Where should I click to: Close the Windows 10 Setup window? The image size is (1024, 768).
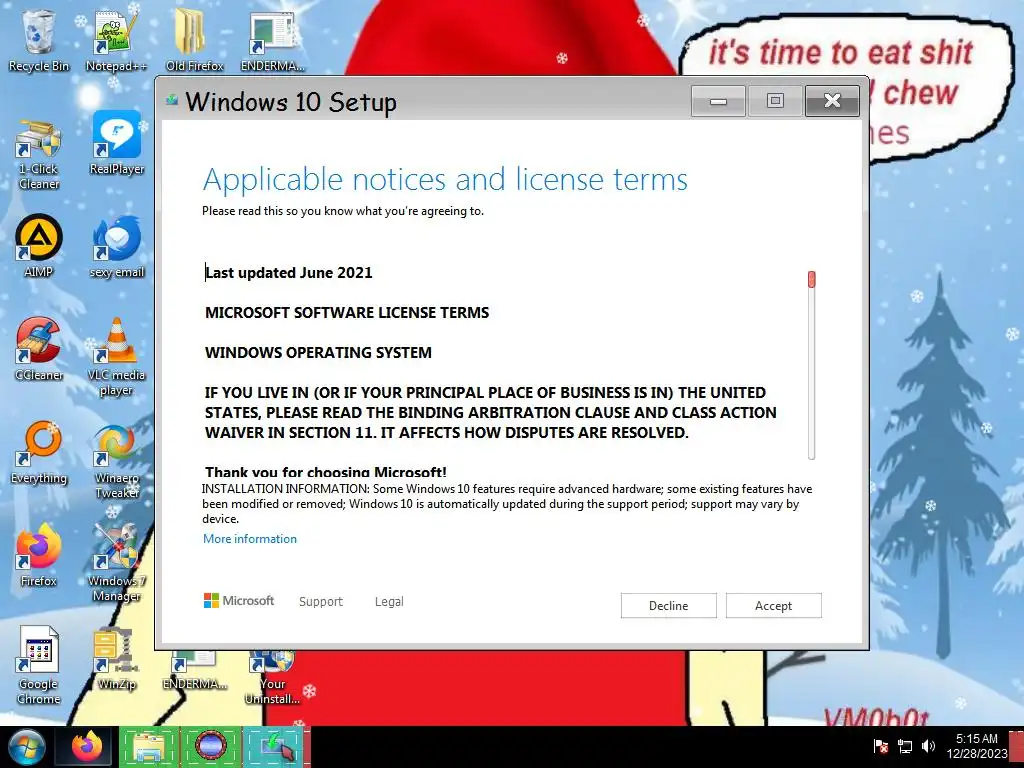[832, 101]
